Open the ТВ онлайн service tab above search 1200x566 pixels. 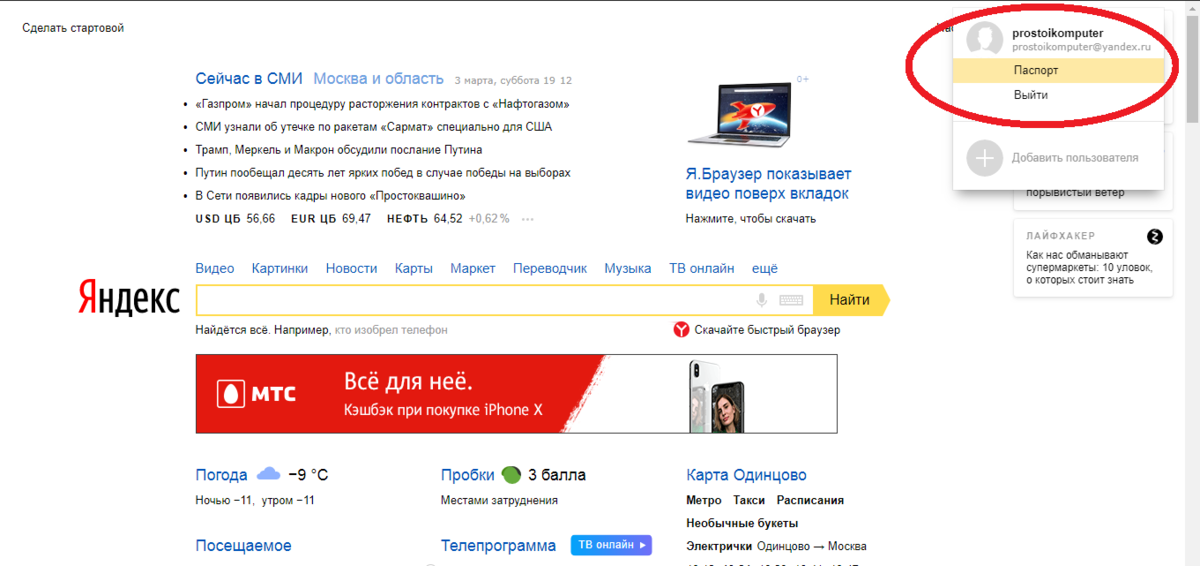click(702, 268)
